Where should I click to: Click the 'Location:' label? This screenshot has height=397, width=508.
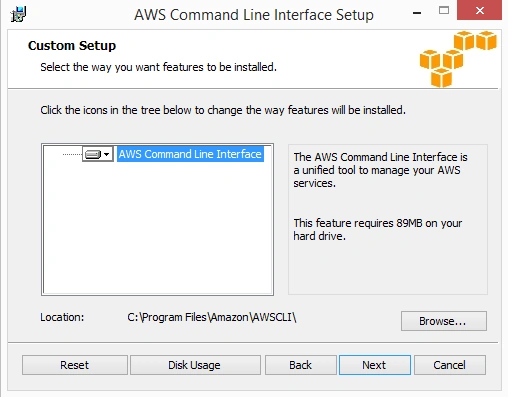(x=62, y=317)
